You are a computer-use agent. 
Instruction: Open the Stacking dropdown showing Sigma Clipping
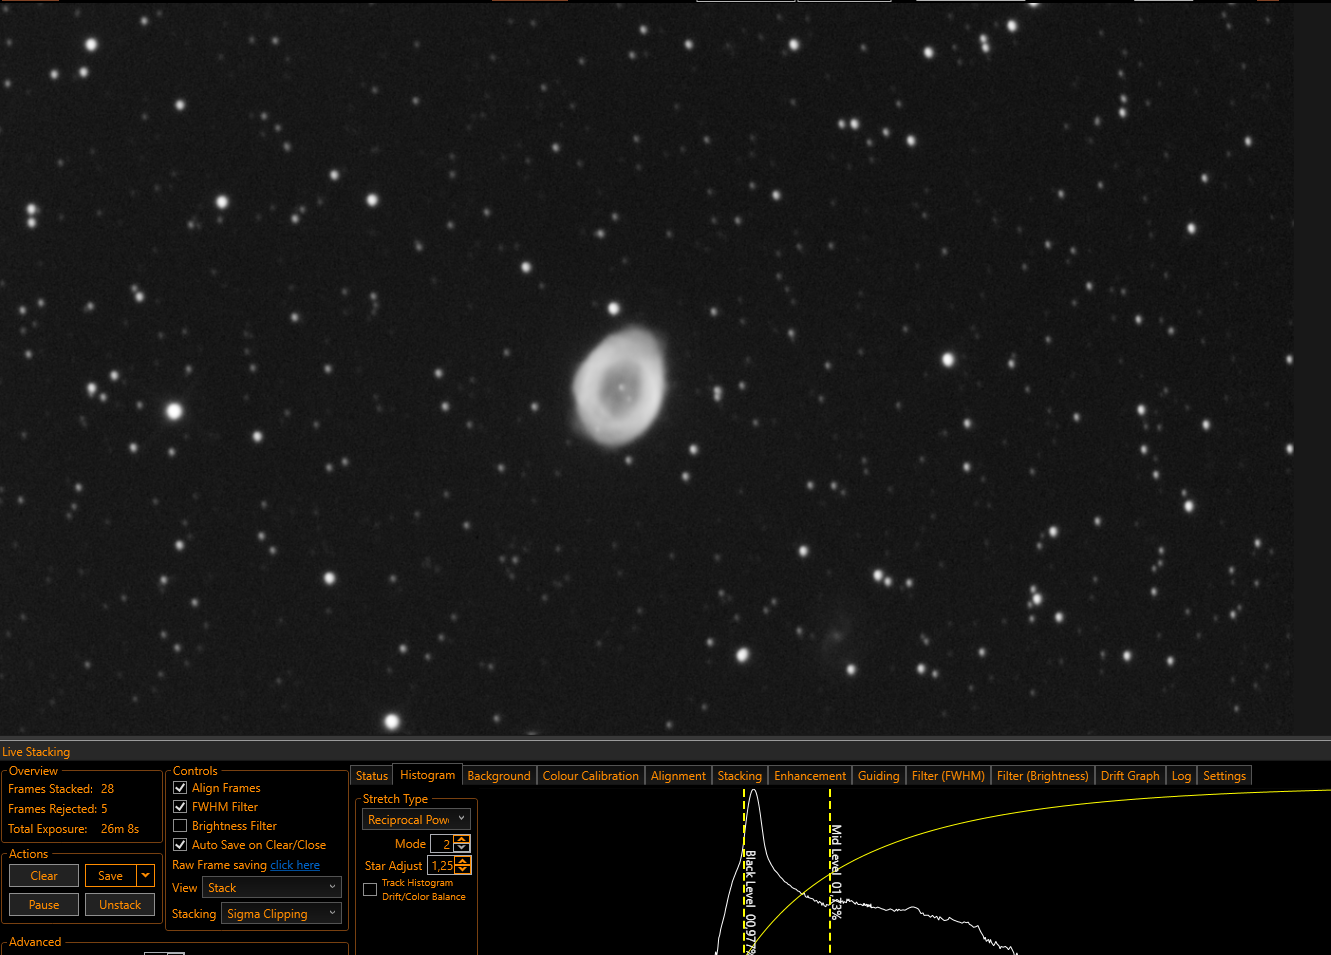[281, 913]
